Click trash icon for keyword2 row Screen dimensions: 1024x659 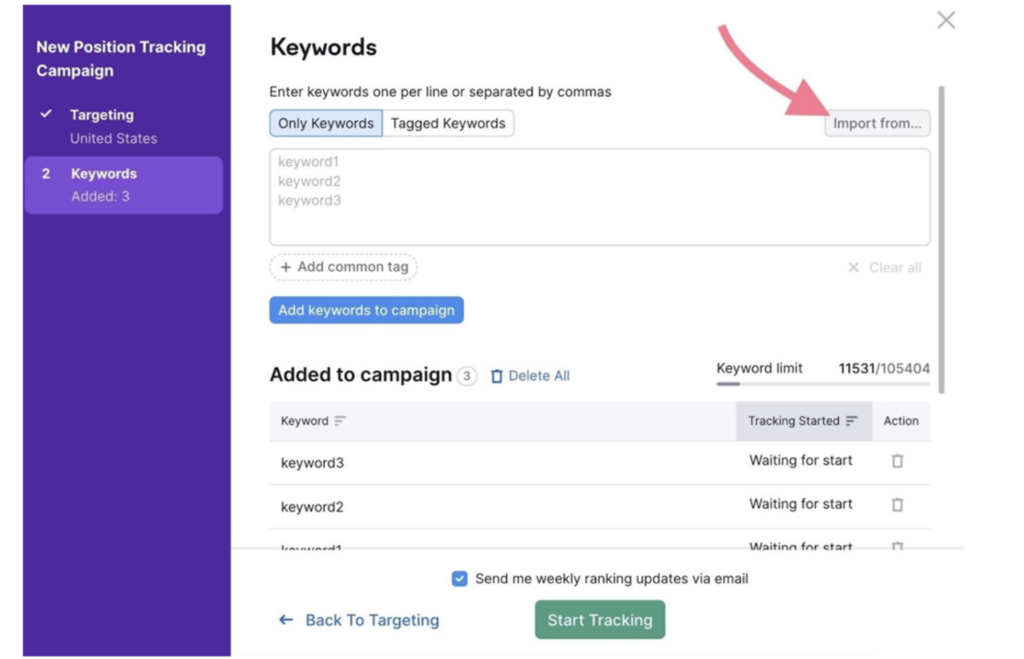897,505
